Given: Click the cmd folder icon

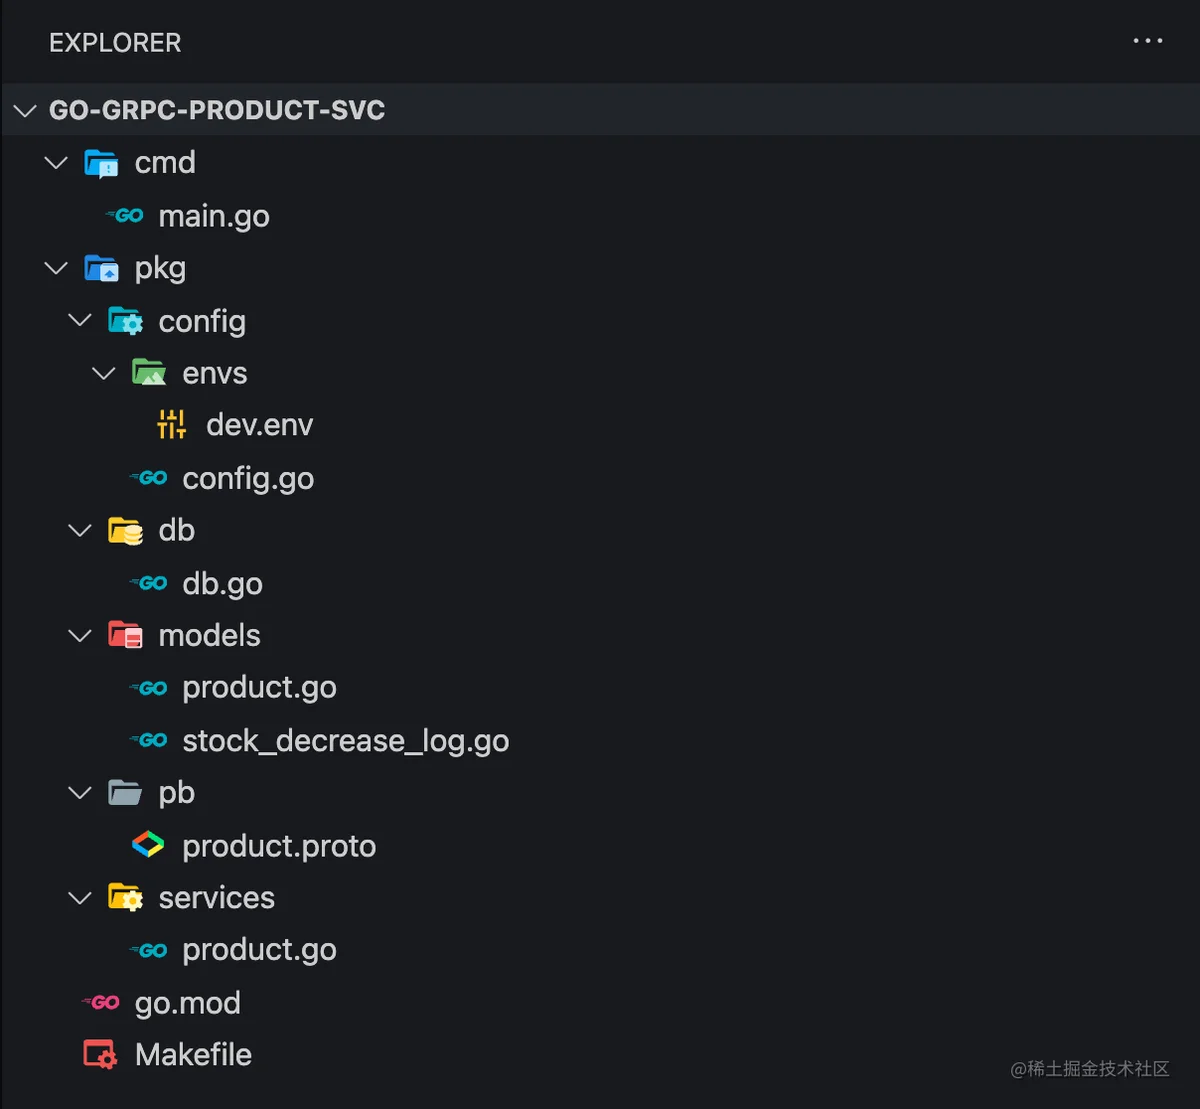Looking at the screenshot, I should pos(101,163).
